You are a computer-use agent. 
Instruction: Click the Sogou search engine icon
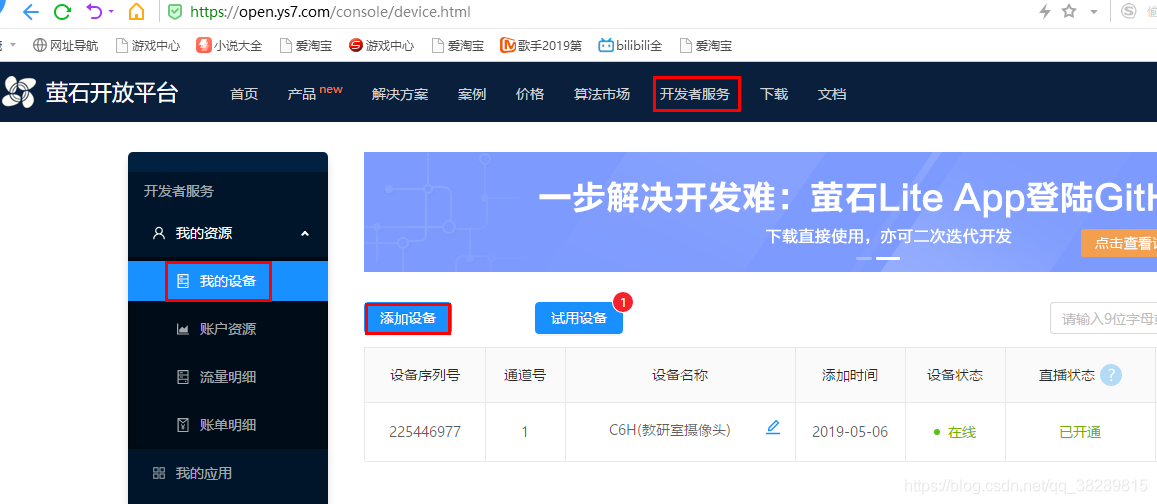[1129, 12]
